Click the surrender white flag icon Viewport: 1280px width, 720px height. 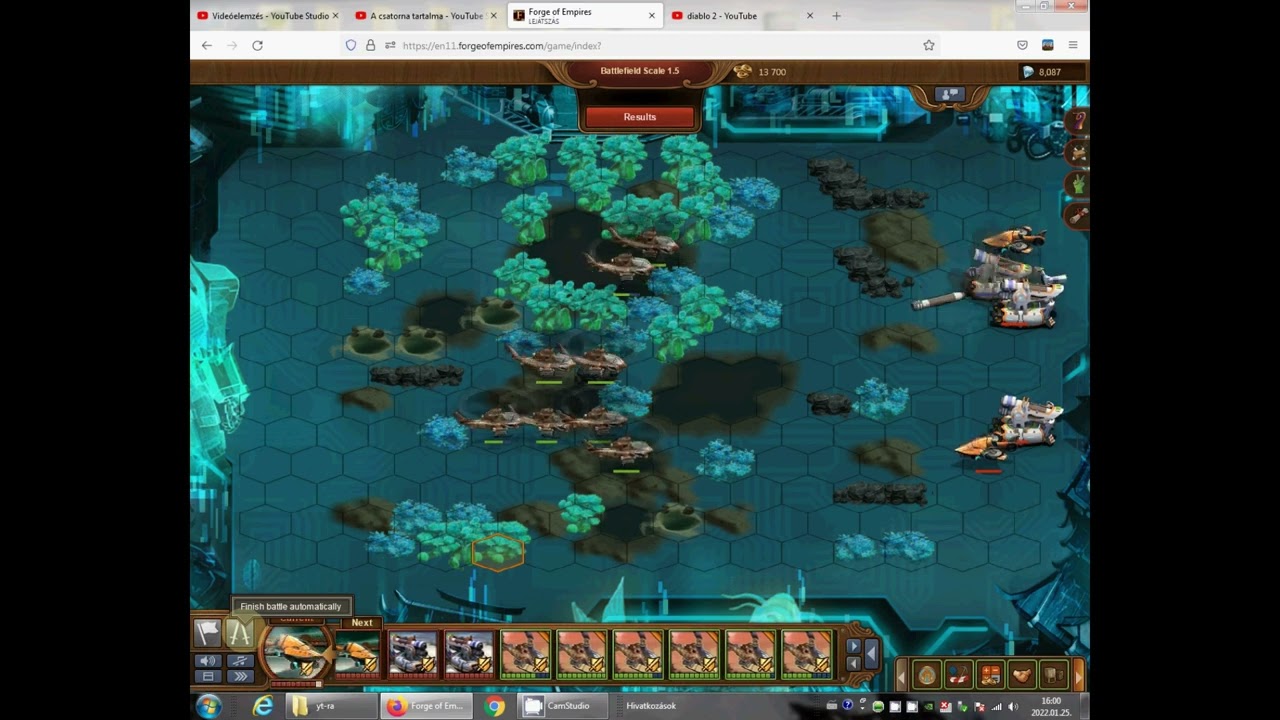(207, 632)
